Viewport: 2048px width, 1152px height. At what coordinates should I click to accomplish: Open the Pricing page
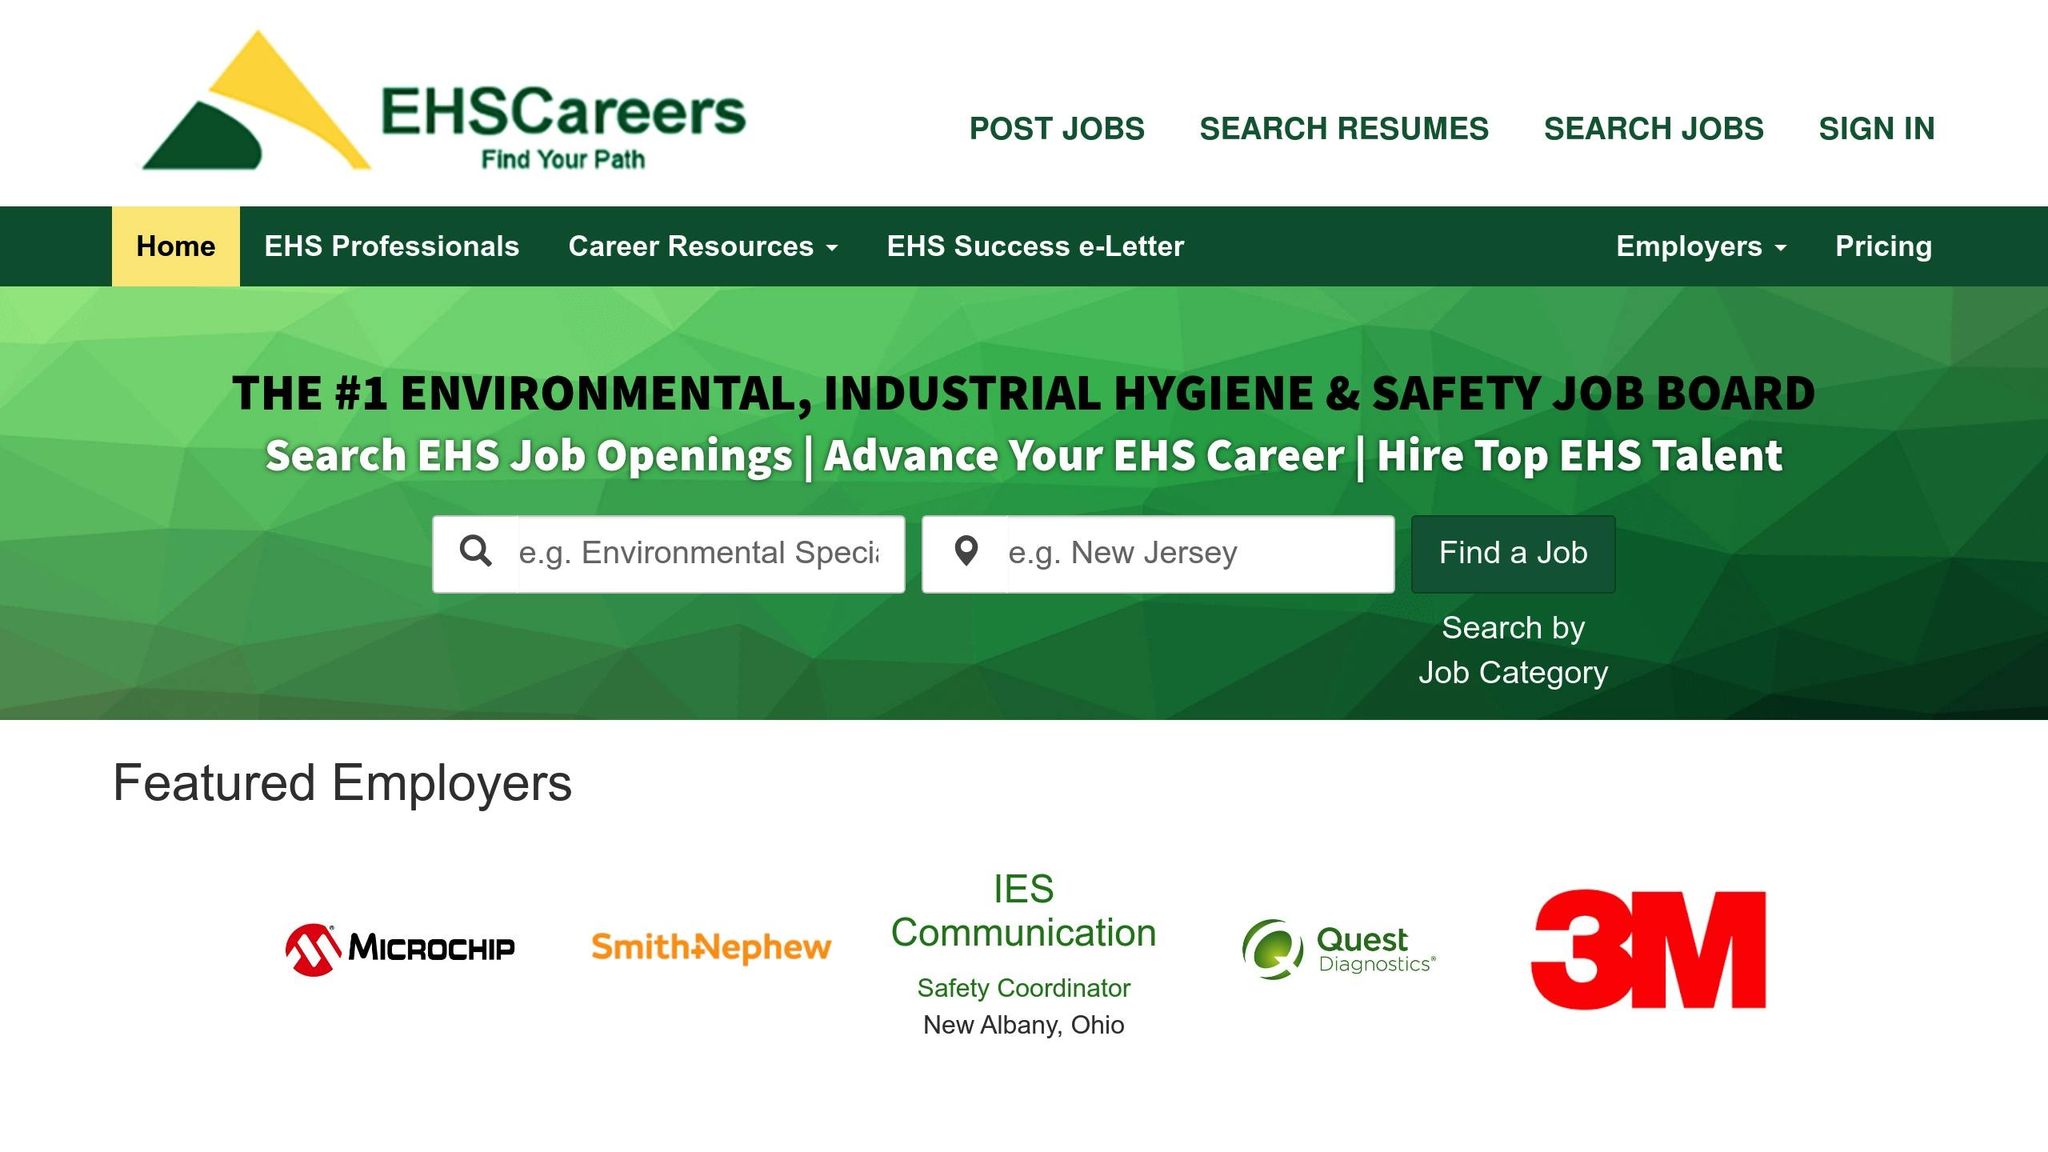[1883, 246]
